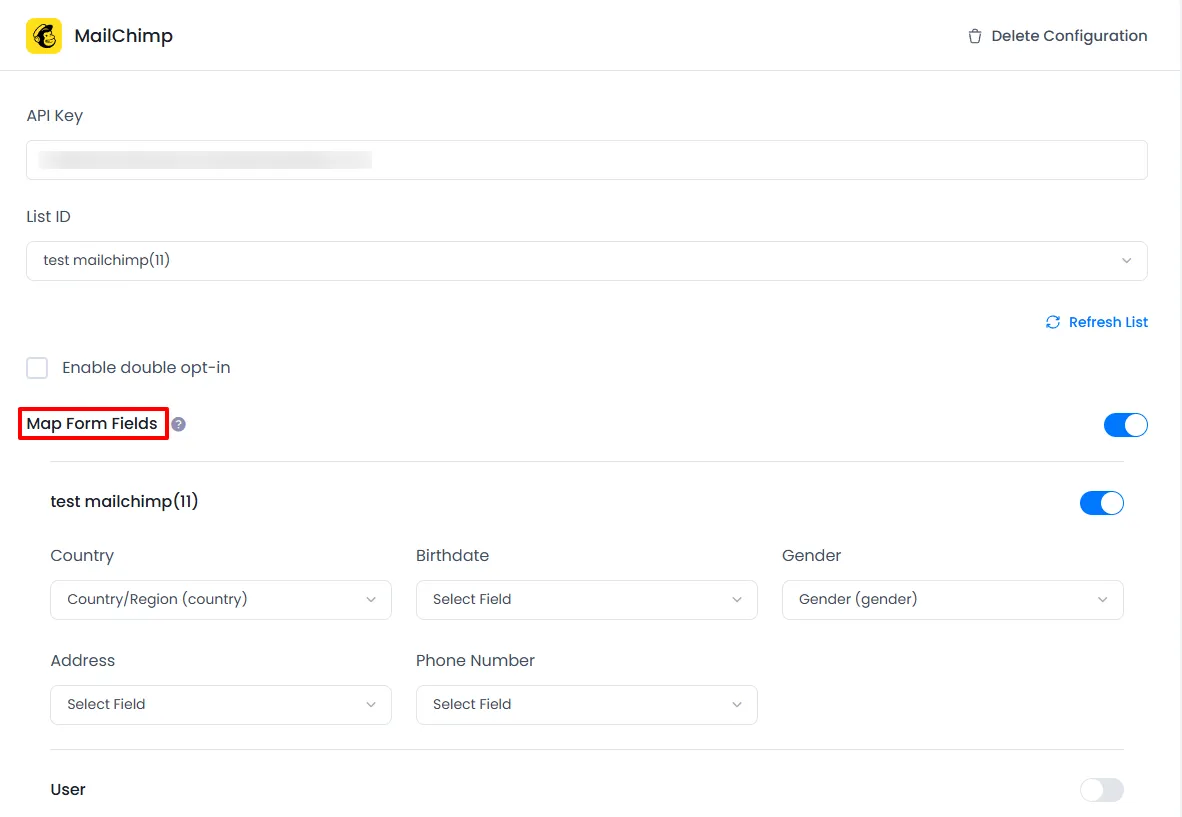Open the Address Select Field dropdown

pyautogui.click(x=220, y=705)
